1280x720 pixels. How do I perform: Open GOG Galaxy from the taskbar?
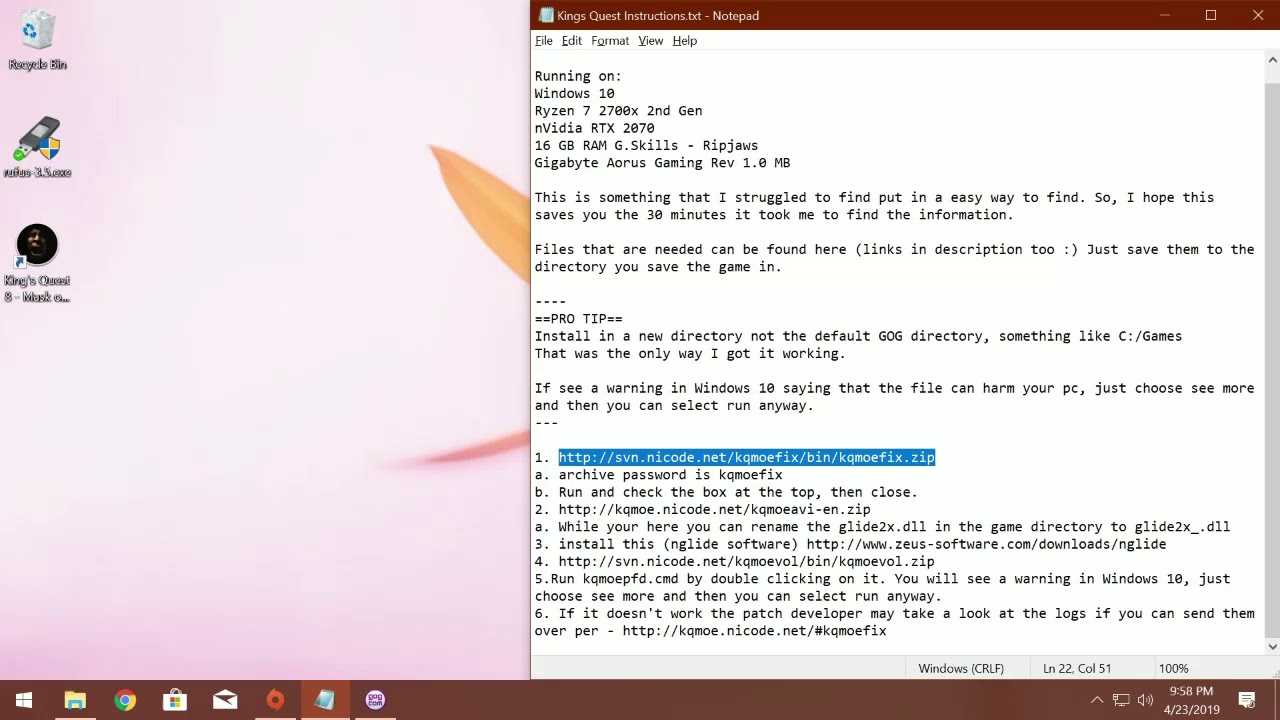click(x=375, y=700)
